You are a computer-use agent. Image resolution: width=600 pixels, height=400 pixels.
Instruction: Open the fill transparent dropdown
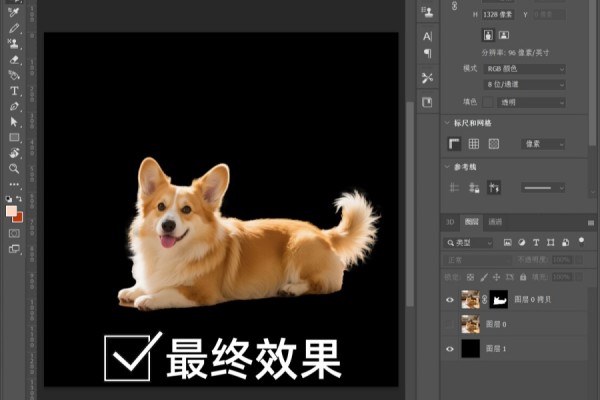click(531, 102)
